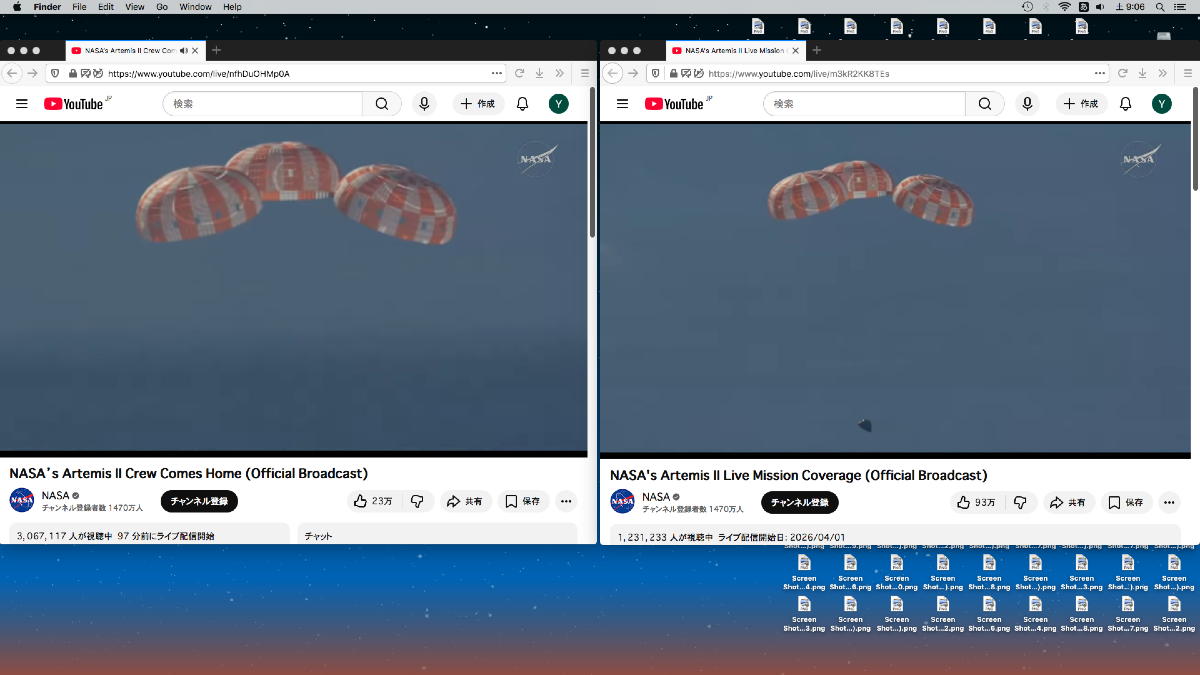The width and height of the screenshot is (1200, 675).
Task: Mute tab audio on Artemis II Crew tab
Action: (x=183, y=50)
